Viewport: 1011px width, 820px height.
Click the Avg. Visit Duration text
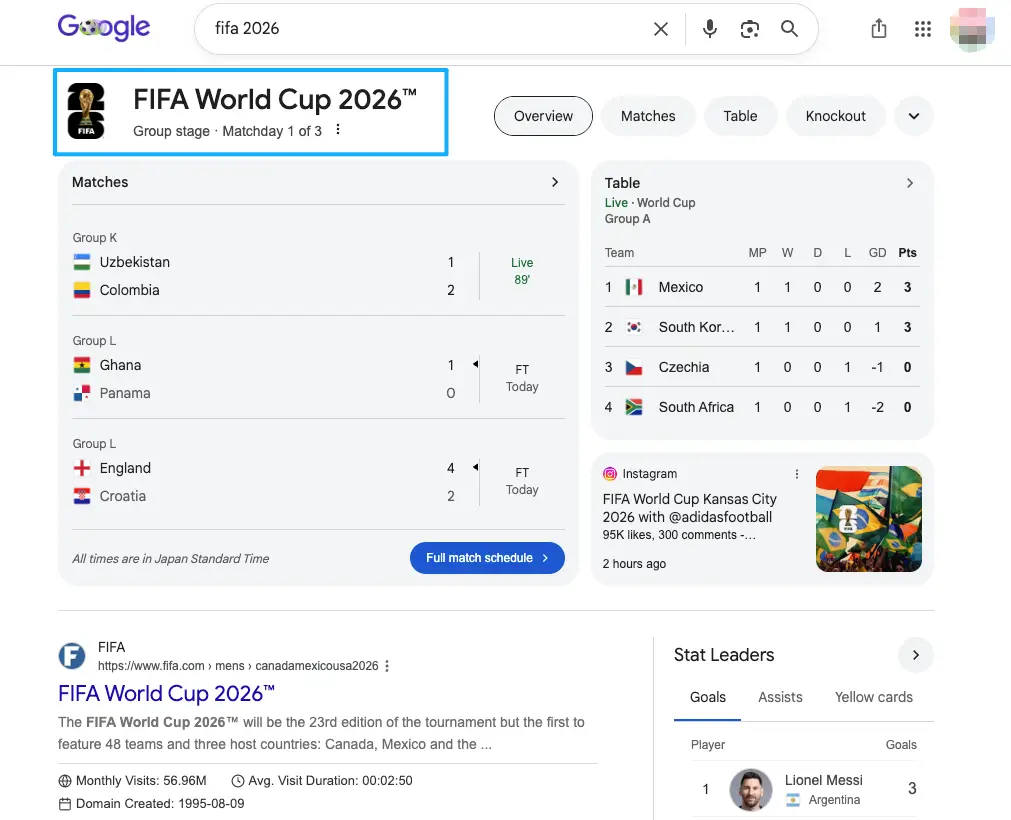[330, 781]
